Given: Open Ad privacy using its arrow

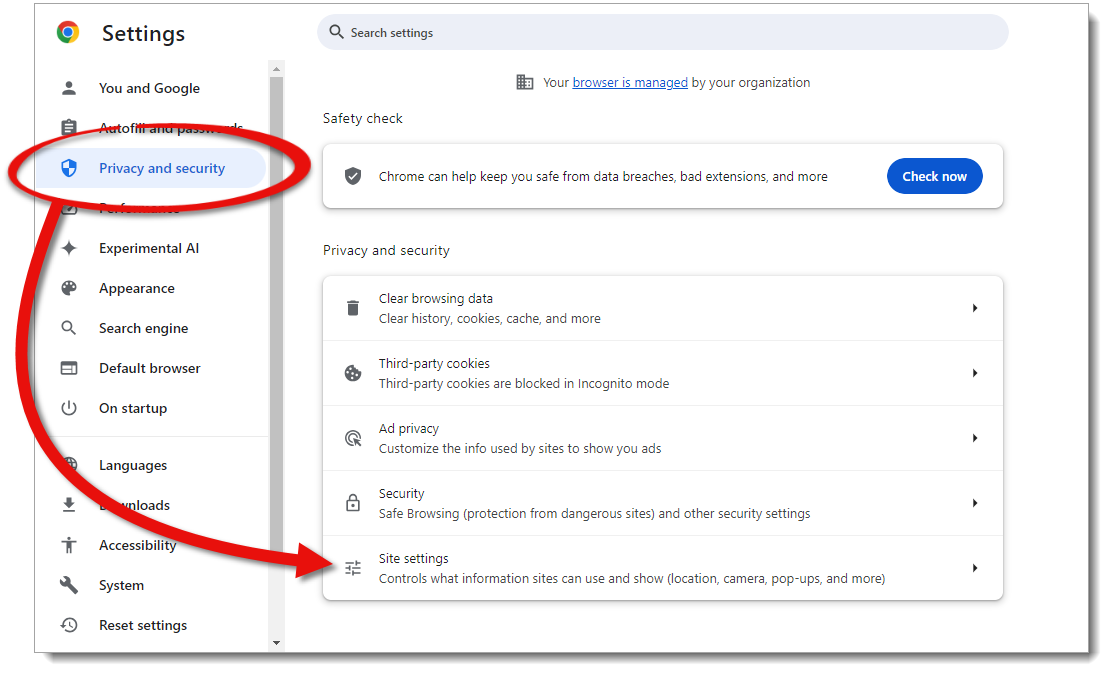Looking at the screenshot, I should coord(975,438).
